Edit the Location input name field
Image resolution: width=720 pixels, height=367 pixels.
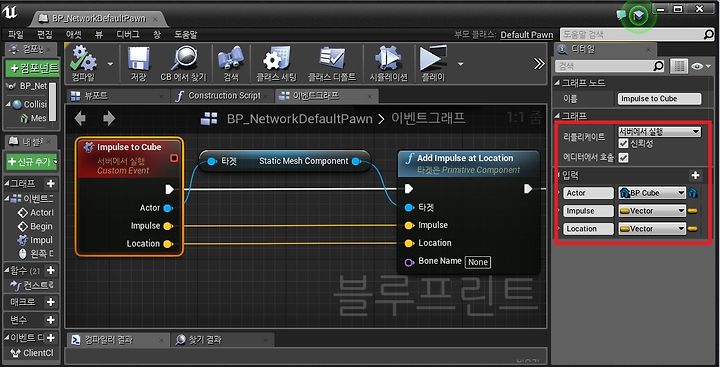pyautogui.click(x=589, y=229)
